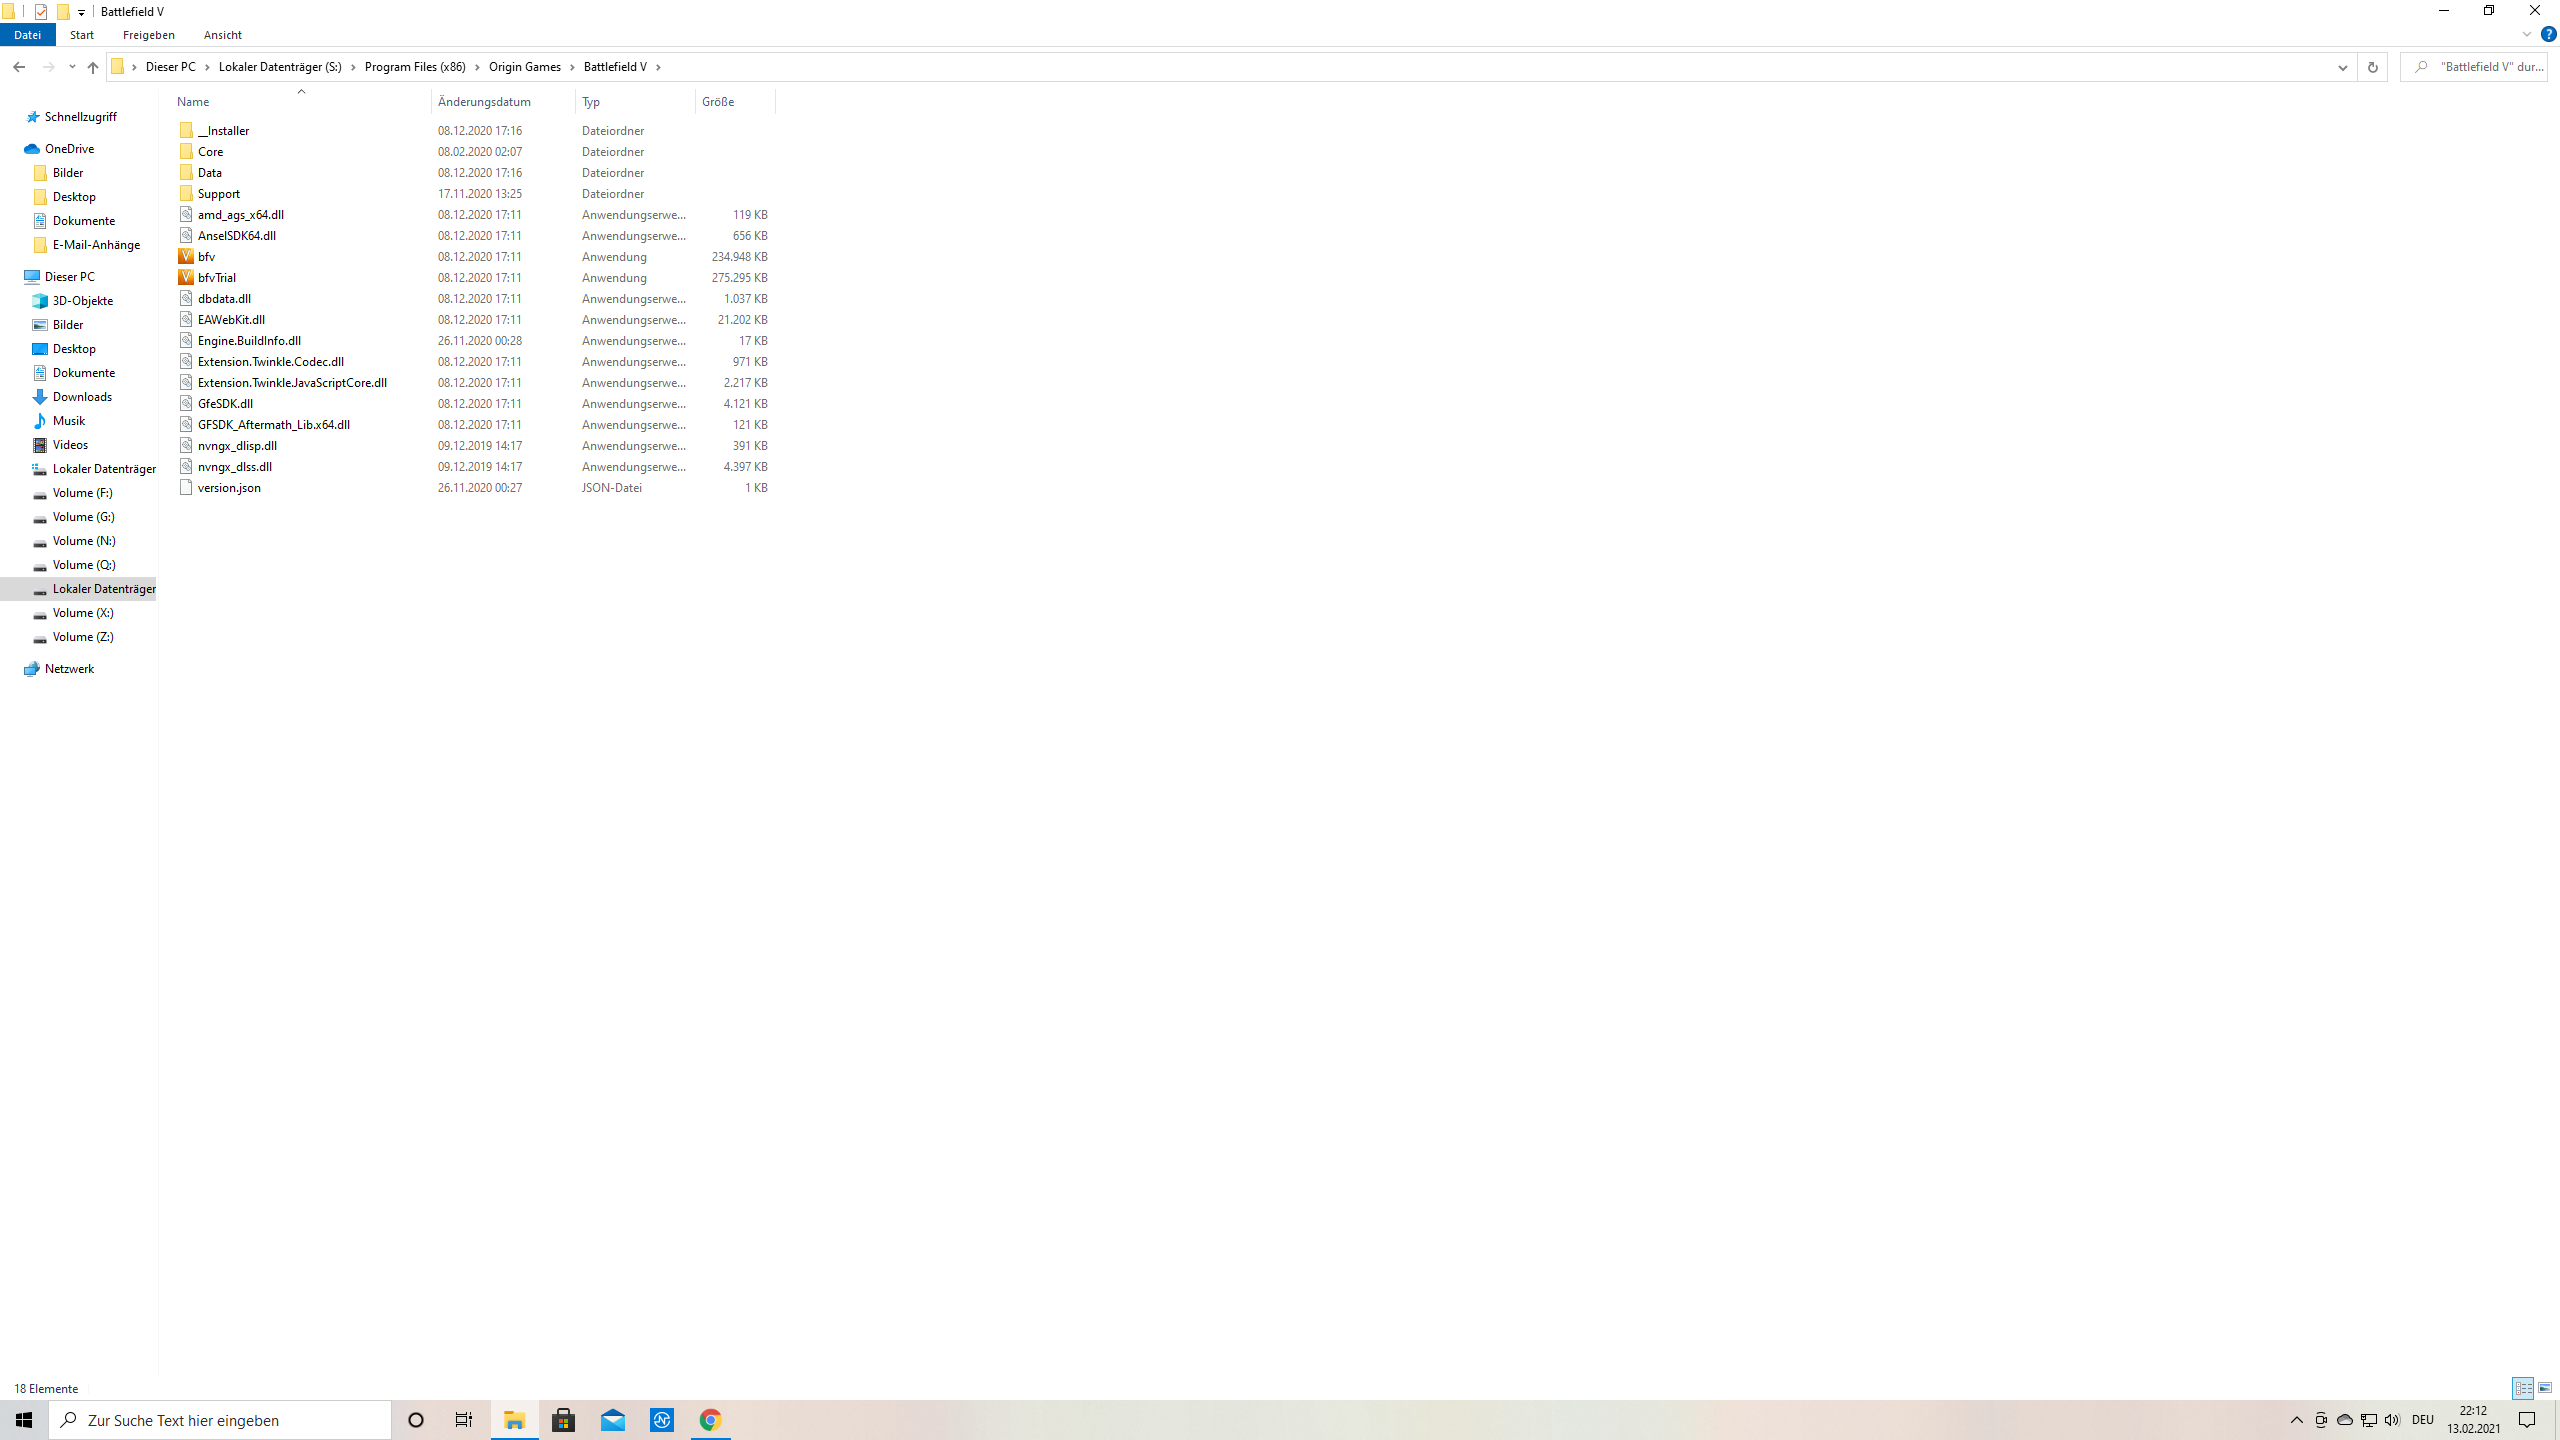Open the Ansicht ribbon tab
Image resolution: width=2560 pixels, height=1440 pixels.
point(222,35)
